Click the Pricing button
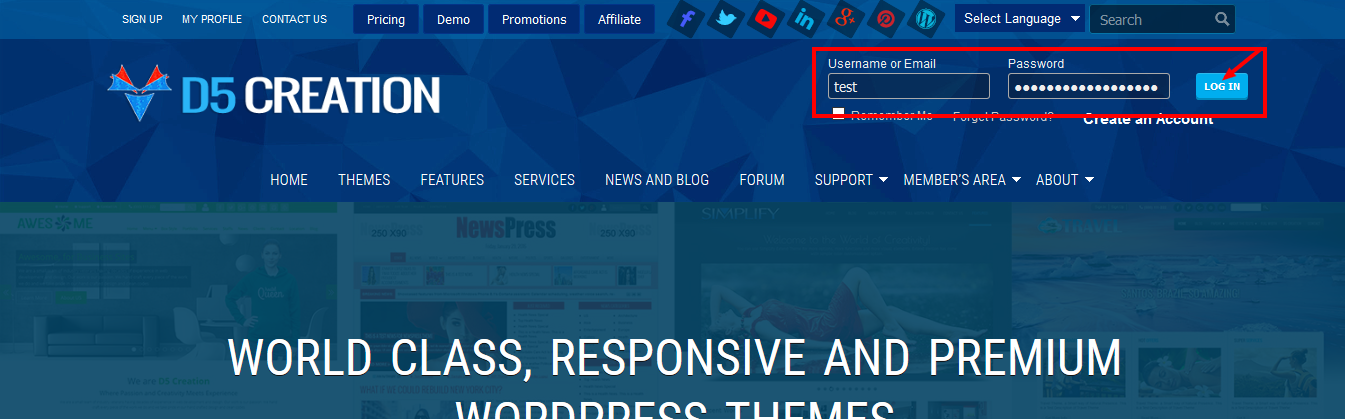 385,19
